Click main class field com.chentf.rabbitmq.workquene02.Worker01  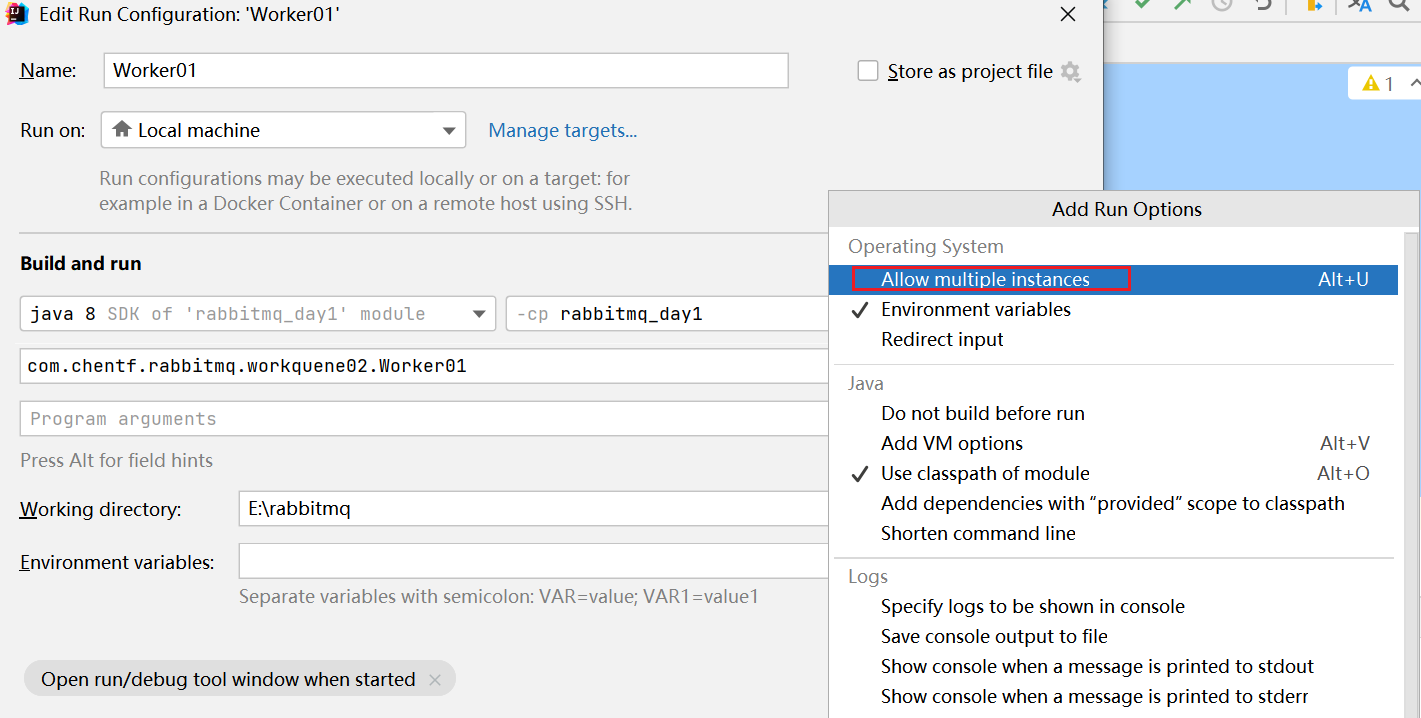click(425, 366)
